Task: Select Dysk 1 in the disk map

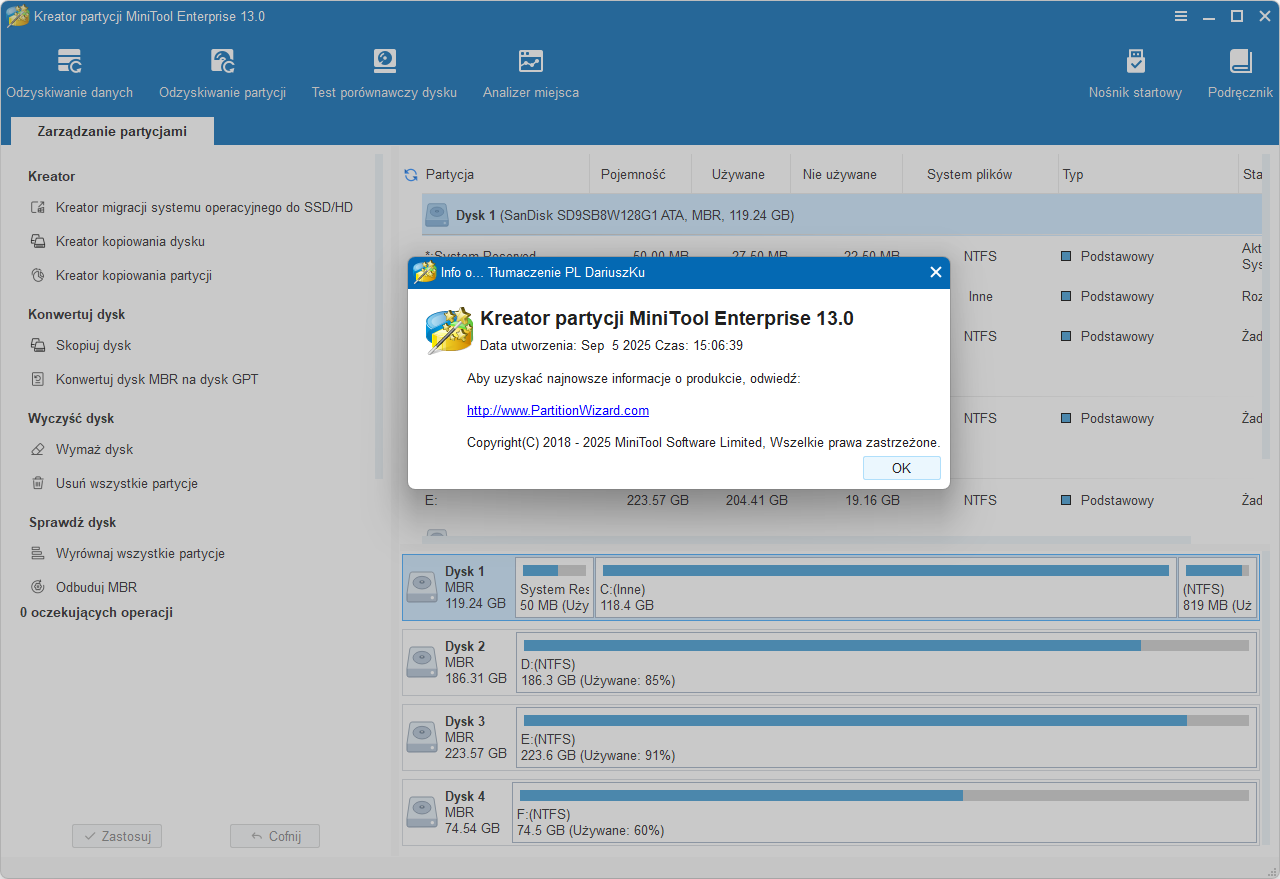Action: coord(458,587)
